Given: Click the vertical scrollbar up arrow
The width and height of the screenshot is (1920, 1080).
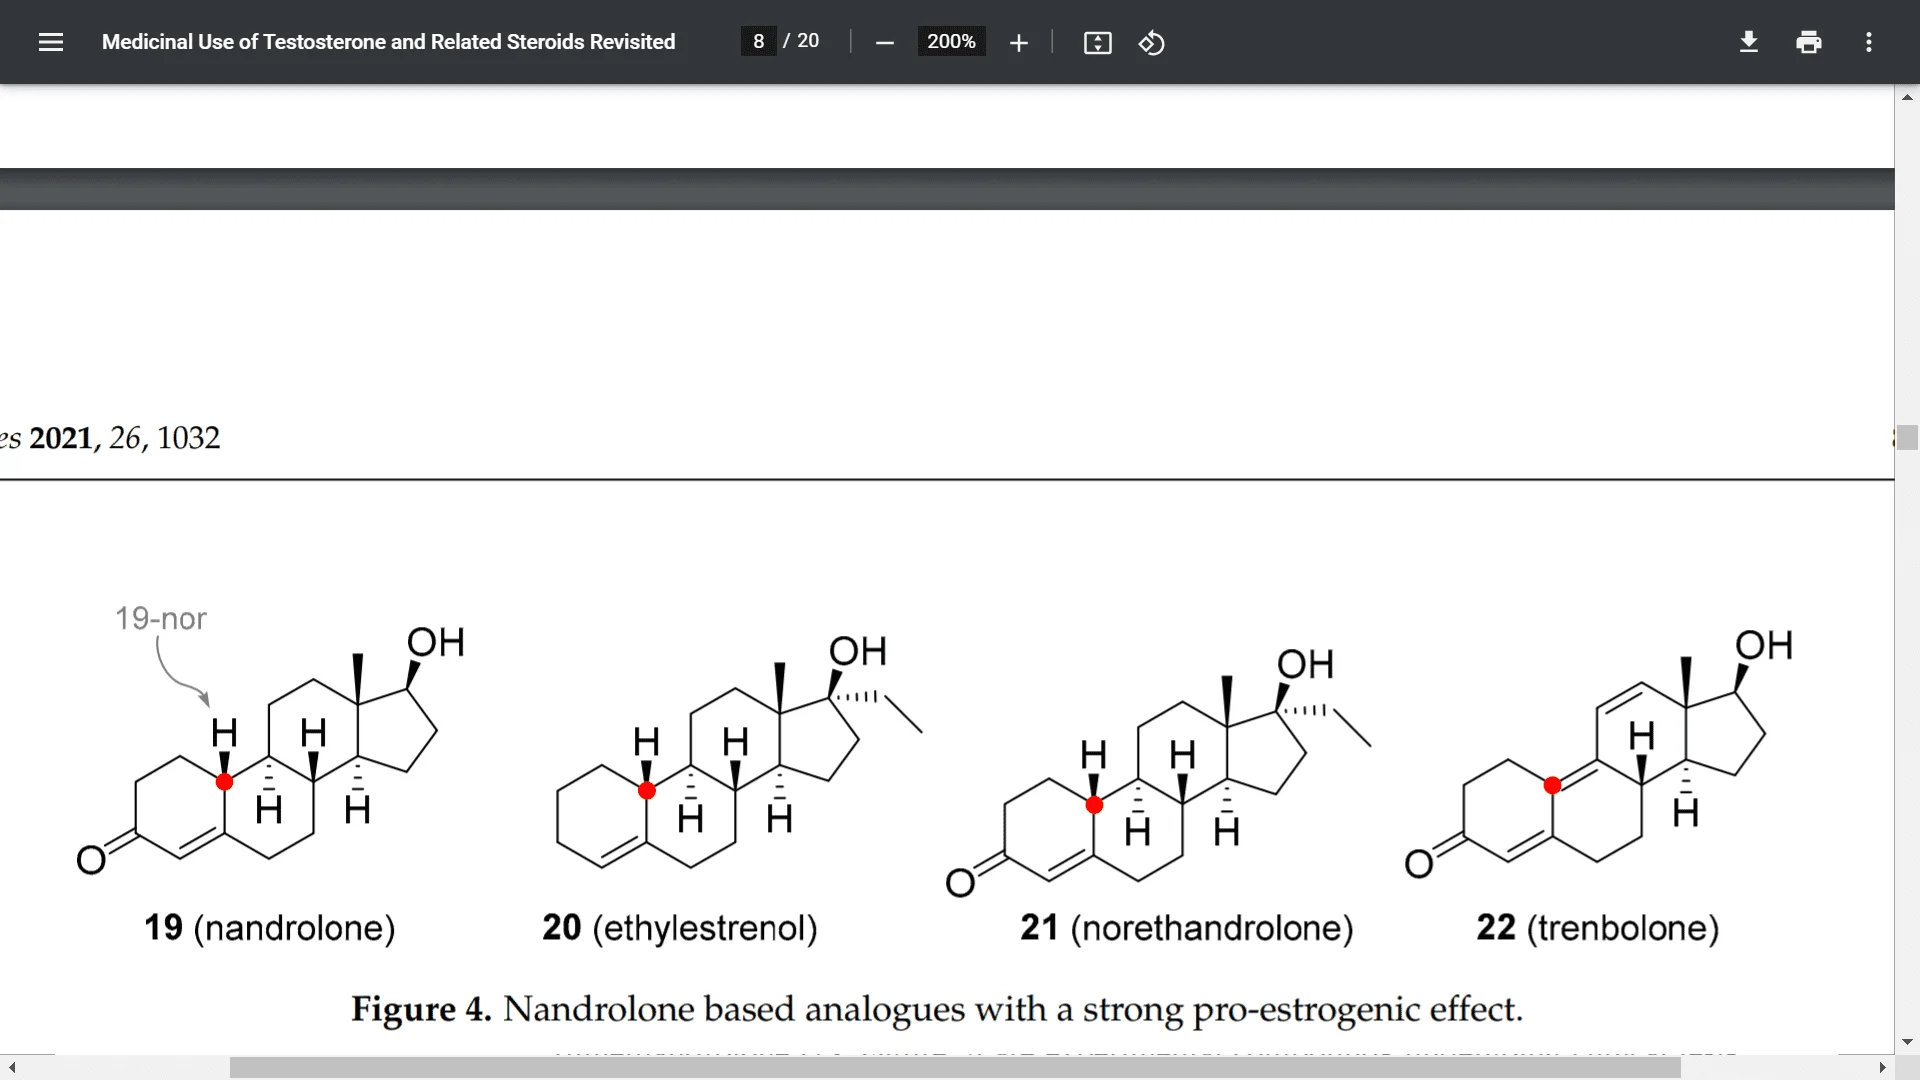Looking at the screenshot, I should click(x=1907, y=97).
